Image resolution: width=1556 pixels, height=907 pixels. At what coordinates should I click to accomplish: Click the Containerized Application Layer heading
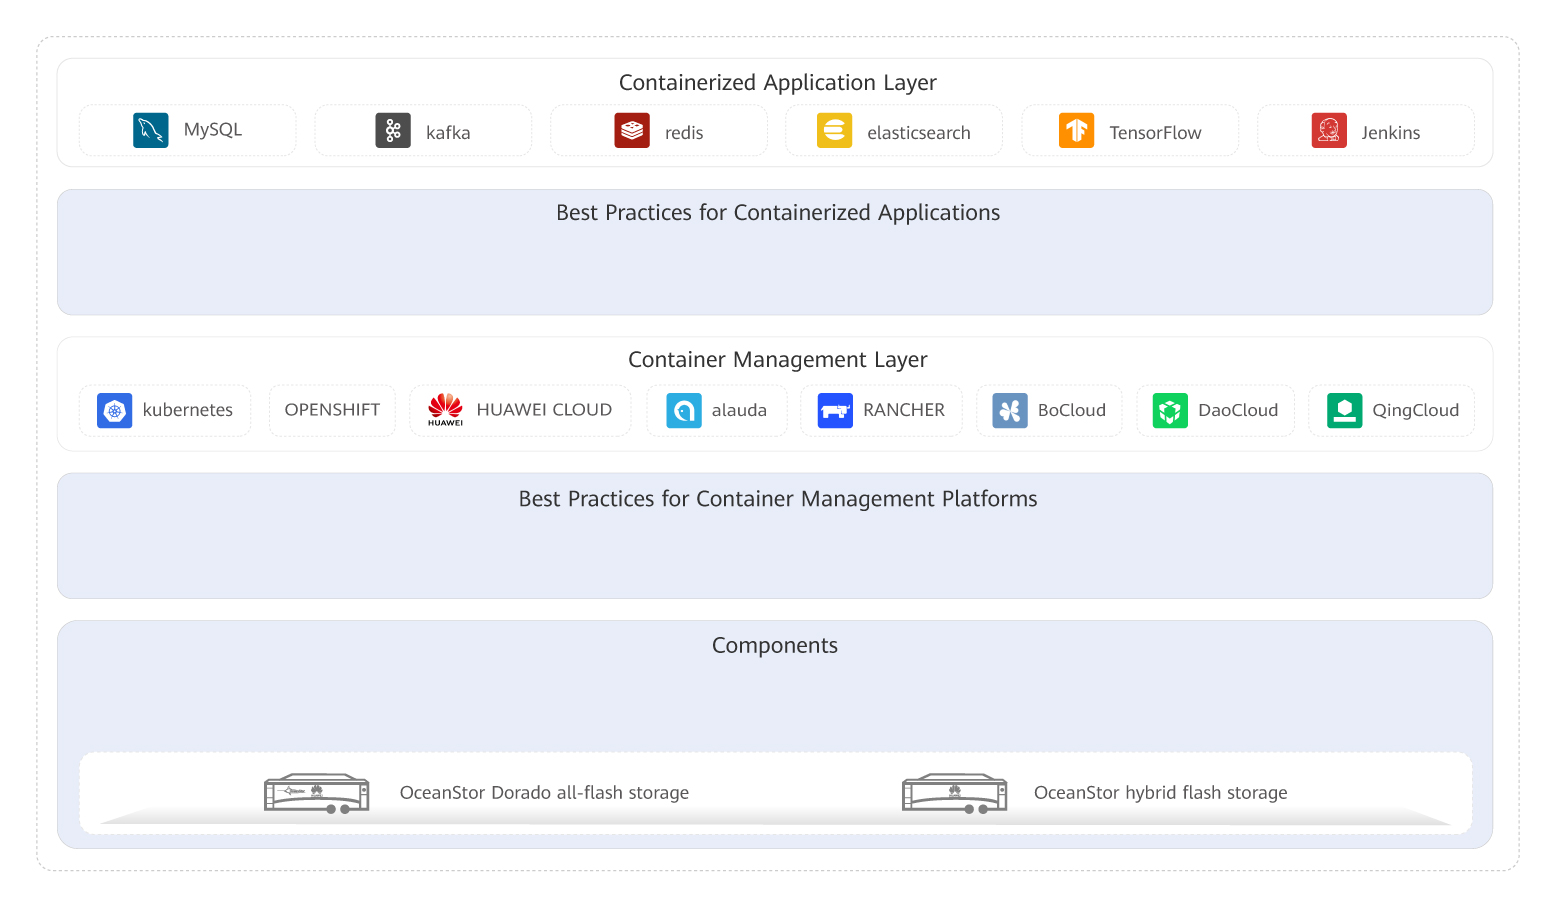[778, 82]
